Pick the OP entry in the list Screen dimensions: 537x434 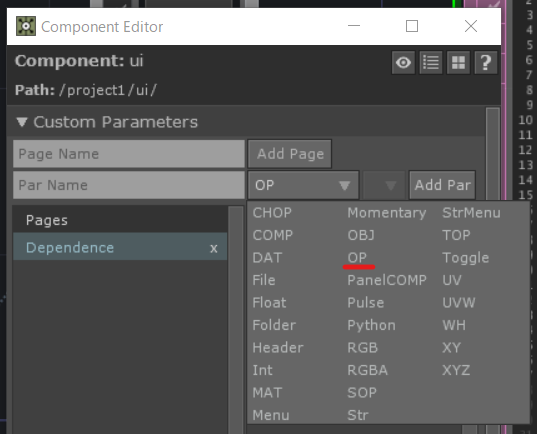(357, 258)
